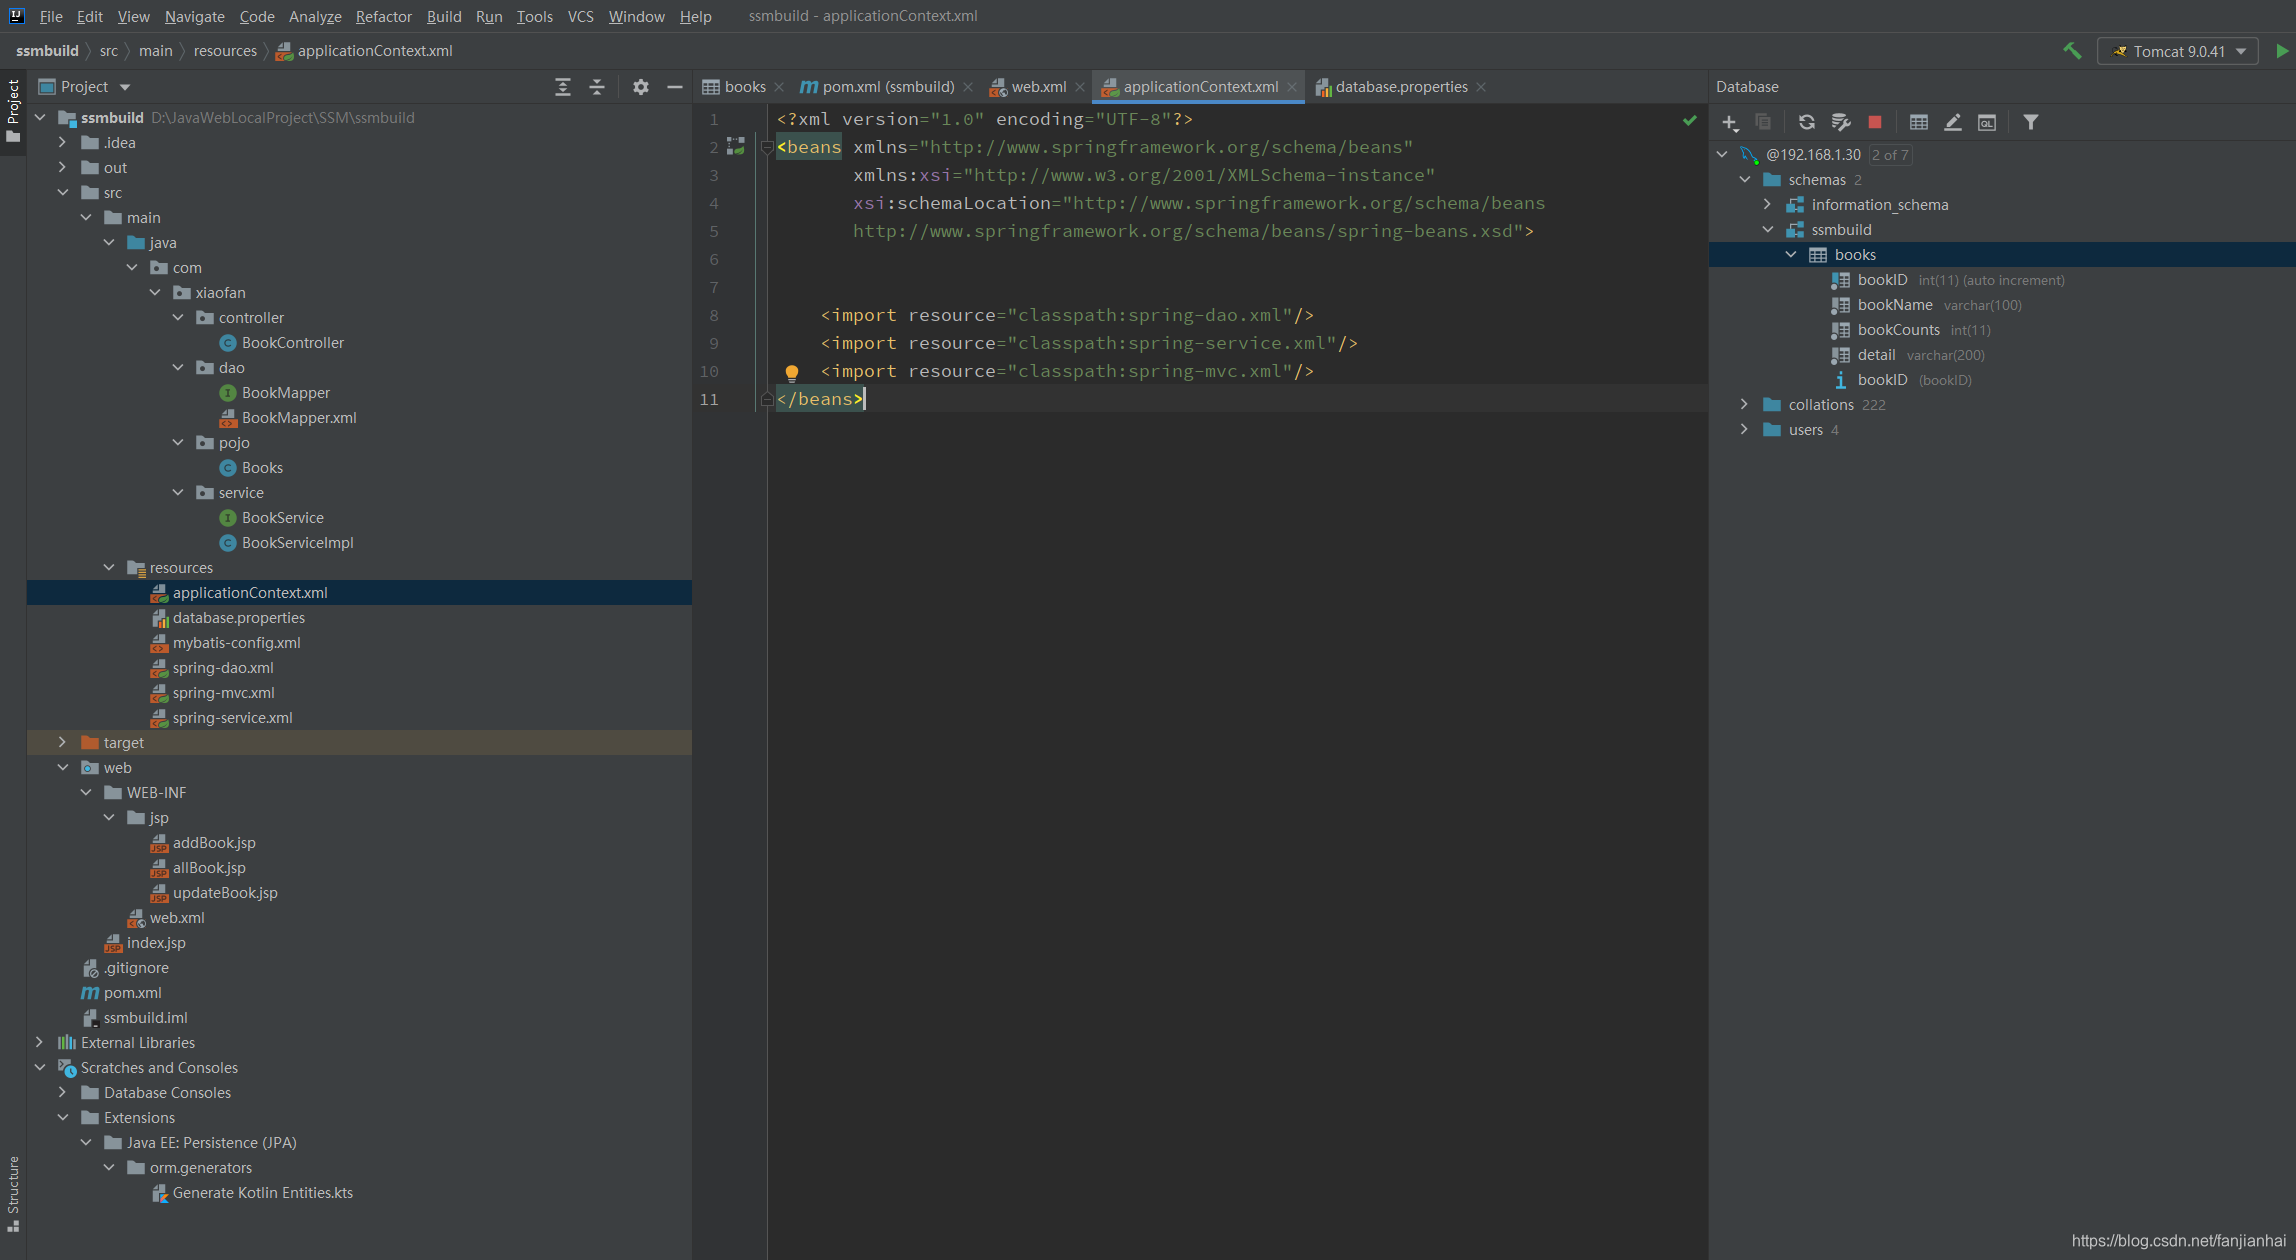
Task: Click the Database filter funnel icon
Action: pyautogui.click(x=2030, y=122)
